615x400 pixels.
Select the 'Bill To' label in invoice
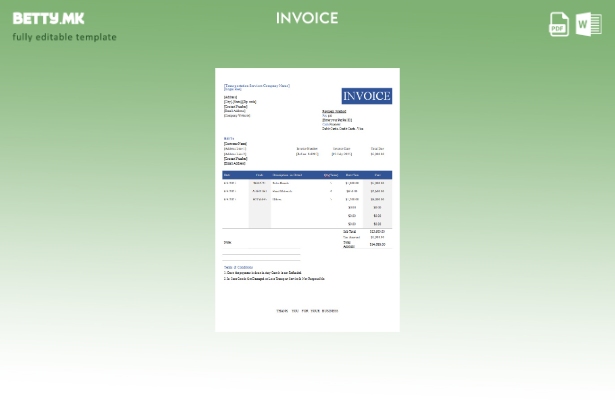click(x=229, y=139)
